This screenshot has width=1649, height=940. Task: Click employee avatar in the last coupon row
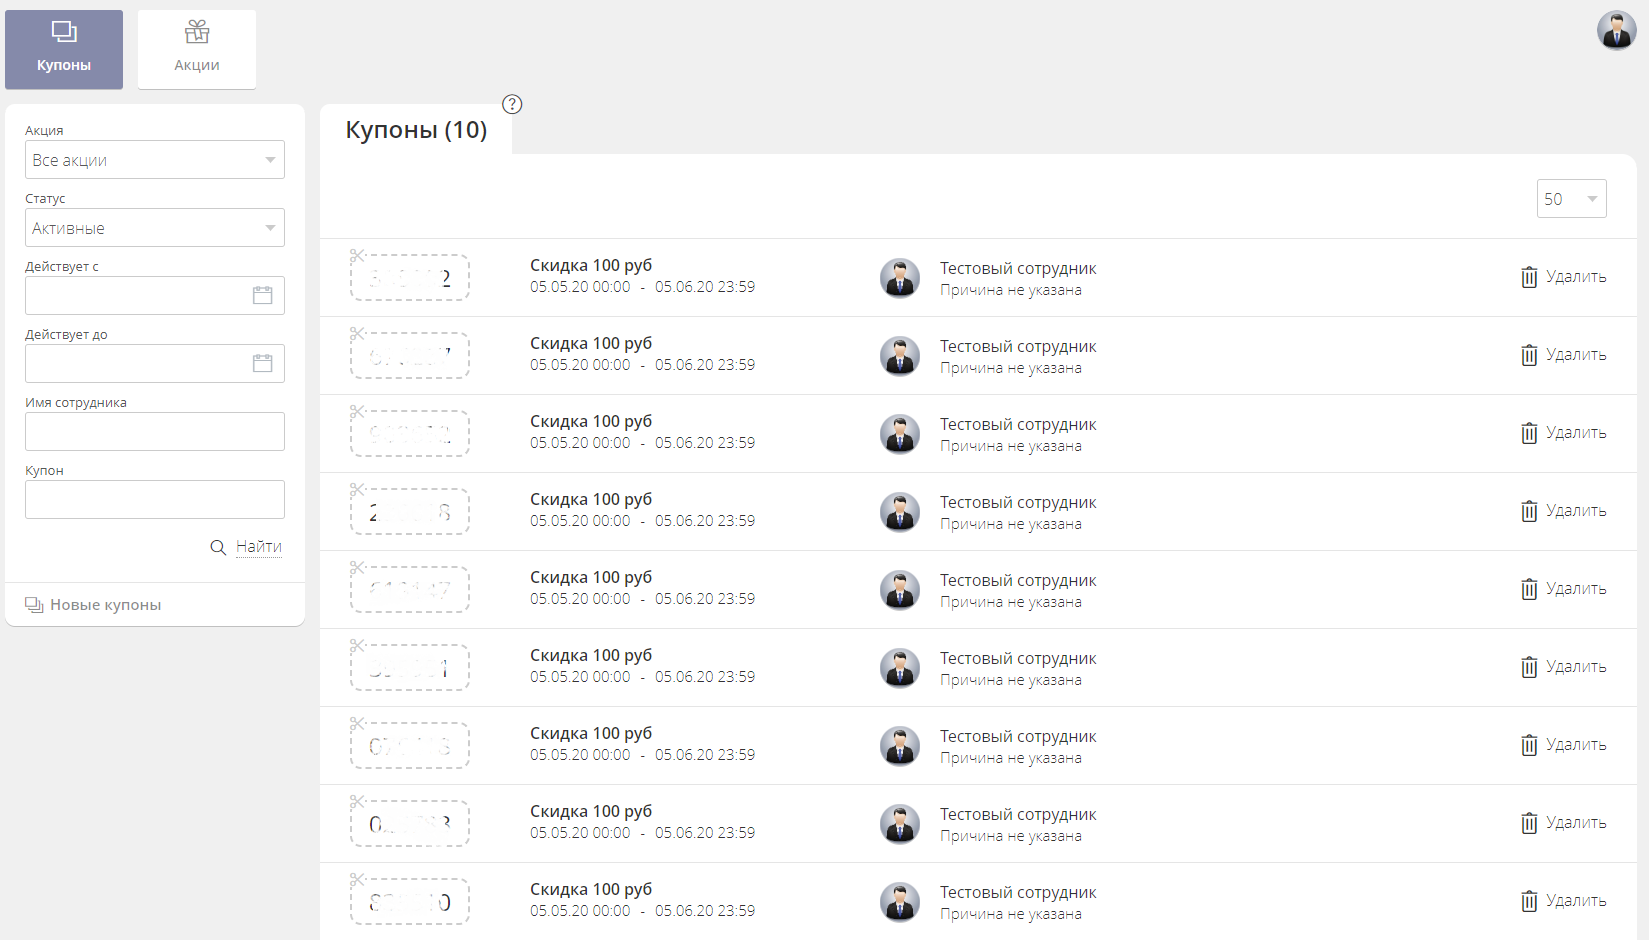coord(900,902)
